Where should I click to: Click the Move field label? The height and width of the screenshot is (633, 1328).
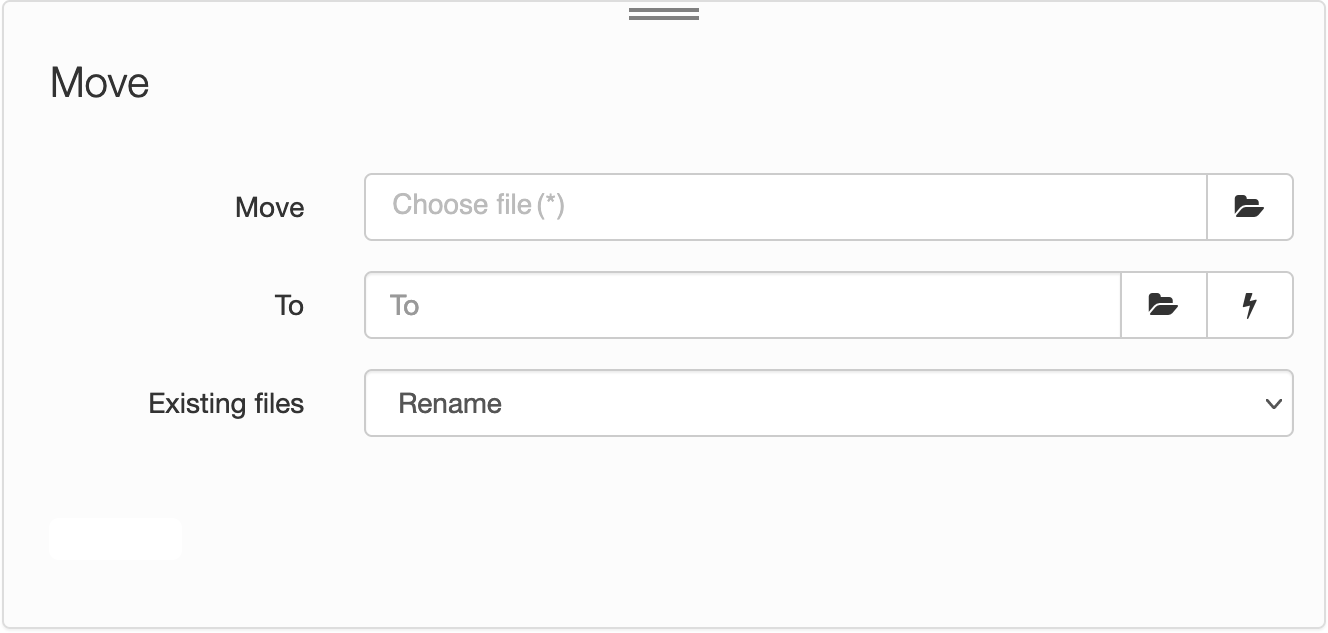pos(270,207)
